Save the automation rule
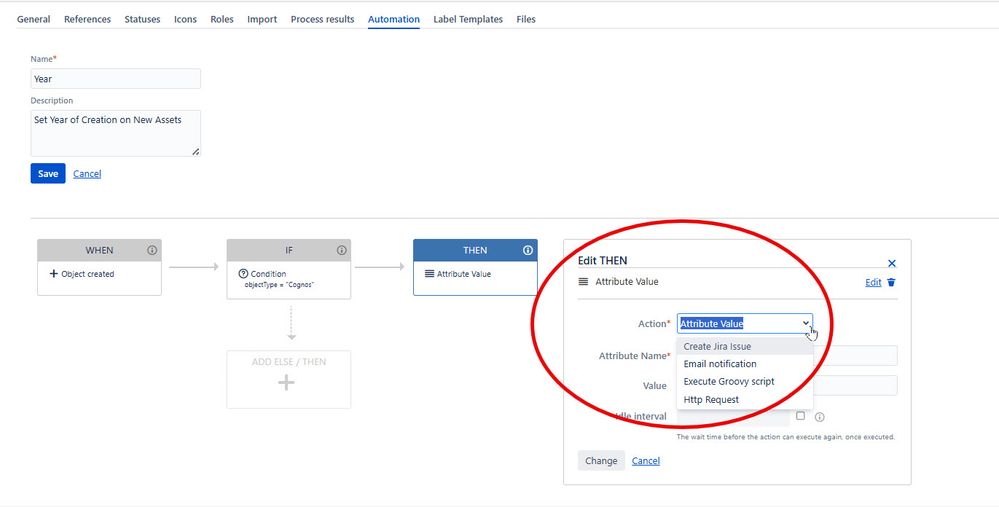The image size is (999, 507). pyautogui.click(x=48, y=173)
